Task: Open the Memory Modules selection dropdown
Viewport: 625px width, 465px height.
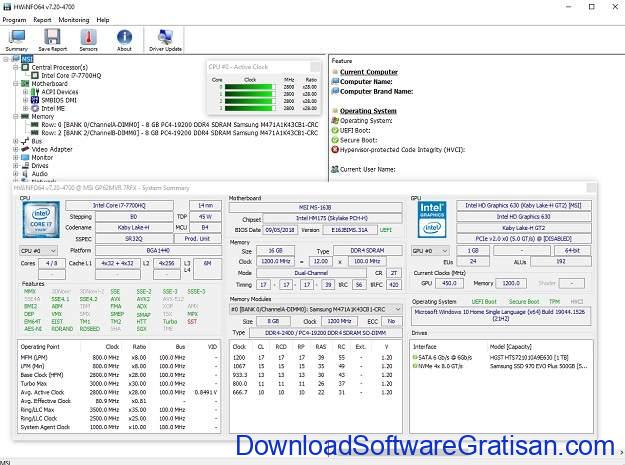Action: tap(316, 309)
